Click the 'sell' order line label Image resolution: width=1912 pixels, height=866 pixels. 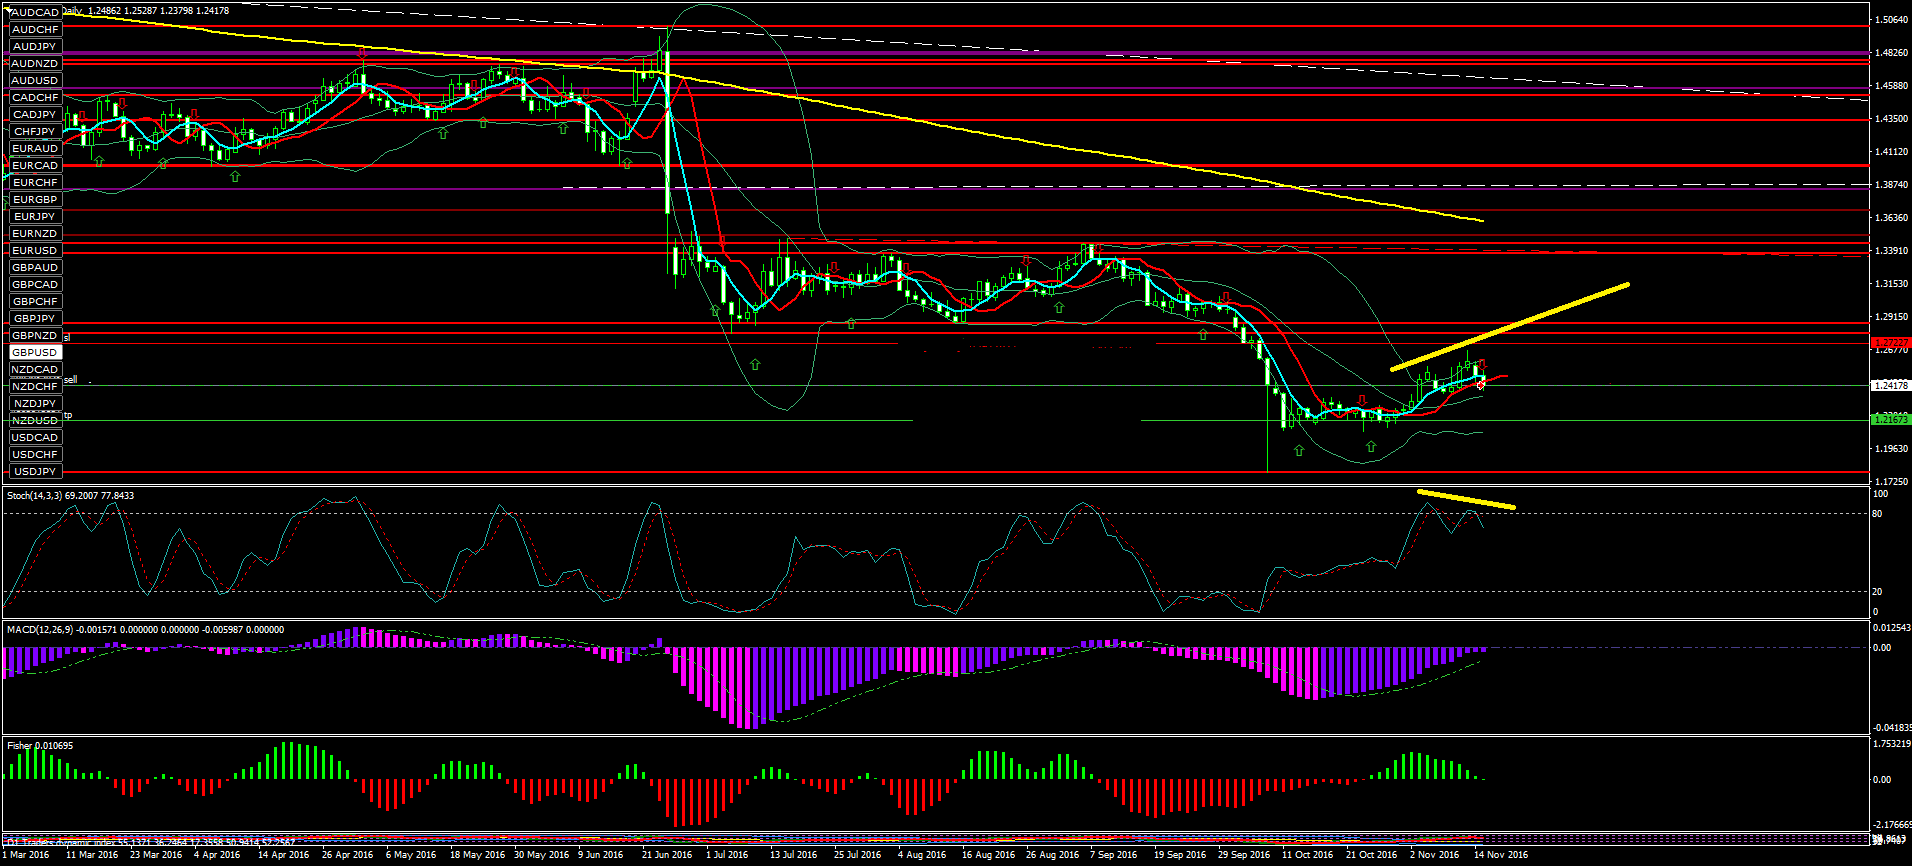(71, 380)
